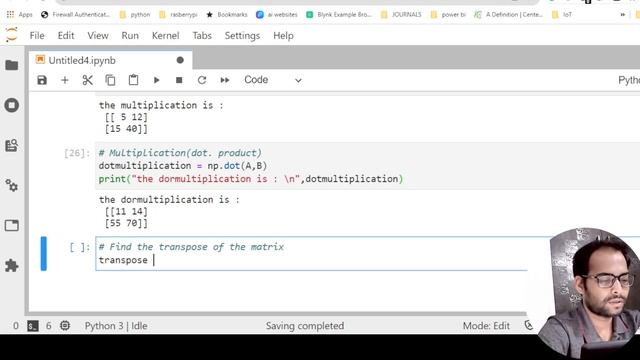Open the JOURNALS bookmarks folder
This screenshot has width=640, height=360.
[401, 14]
